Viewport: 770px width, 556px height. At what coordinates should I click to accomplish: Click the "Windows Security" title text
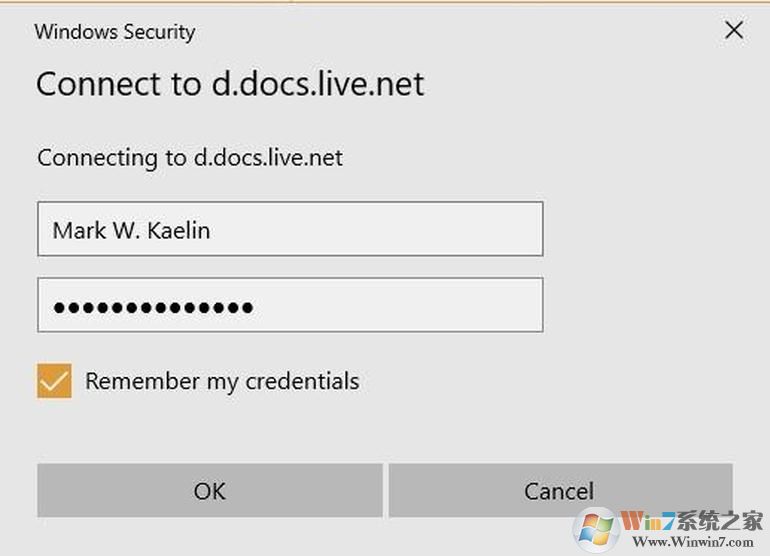tap(114, 31)
